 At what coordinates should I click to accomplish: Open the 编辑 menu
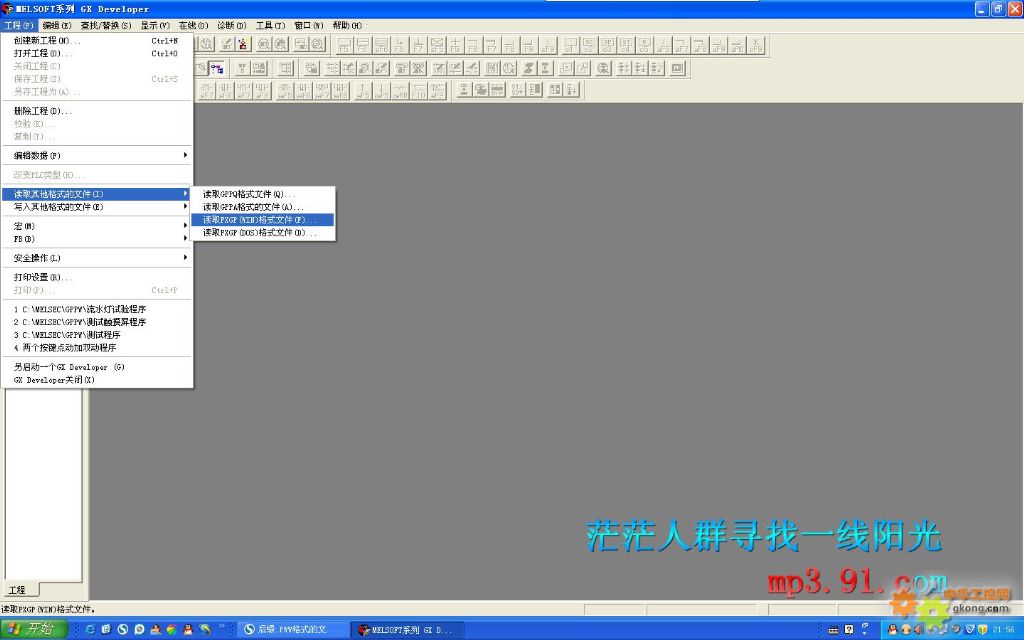[57, 25]
